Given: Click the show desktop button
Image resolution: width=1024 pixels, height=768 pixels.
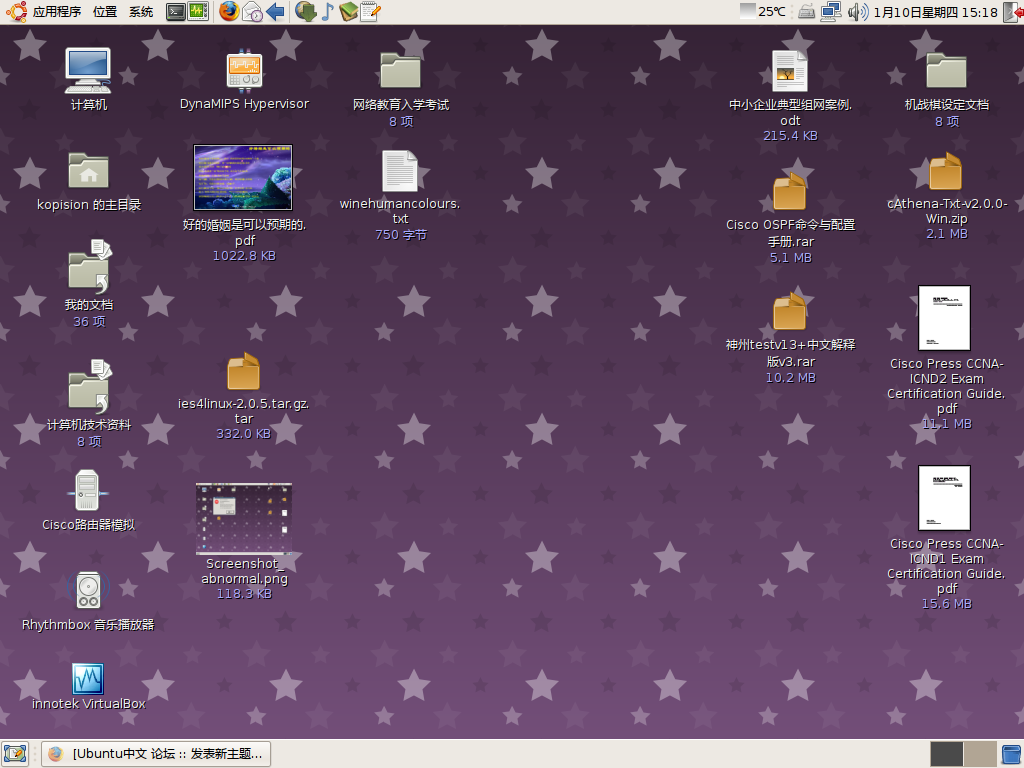Looking at the screenshot, I should click(x=15, y=754).
